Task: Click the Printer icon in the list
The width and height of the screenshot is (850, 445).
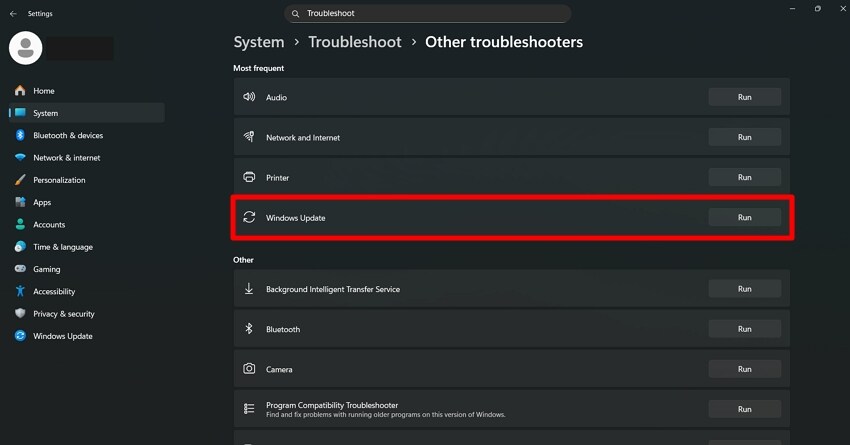Action: point(249,177)
